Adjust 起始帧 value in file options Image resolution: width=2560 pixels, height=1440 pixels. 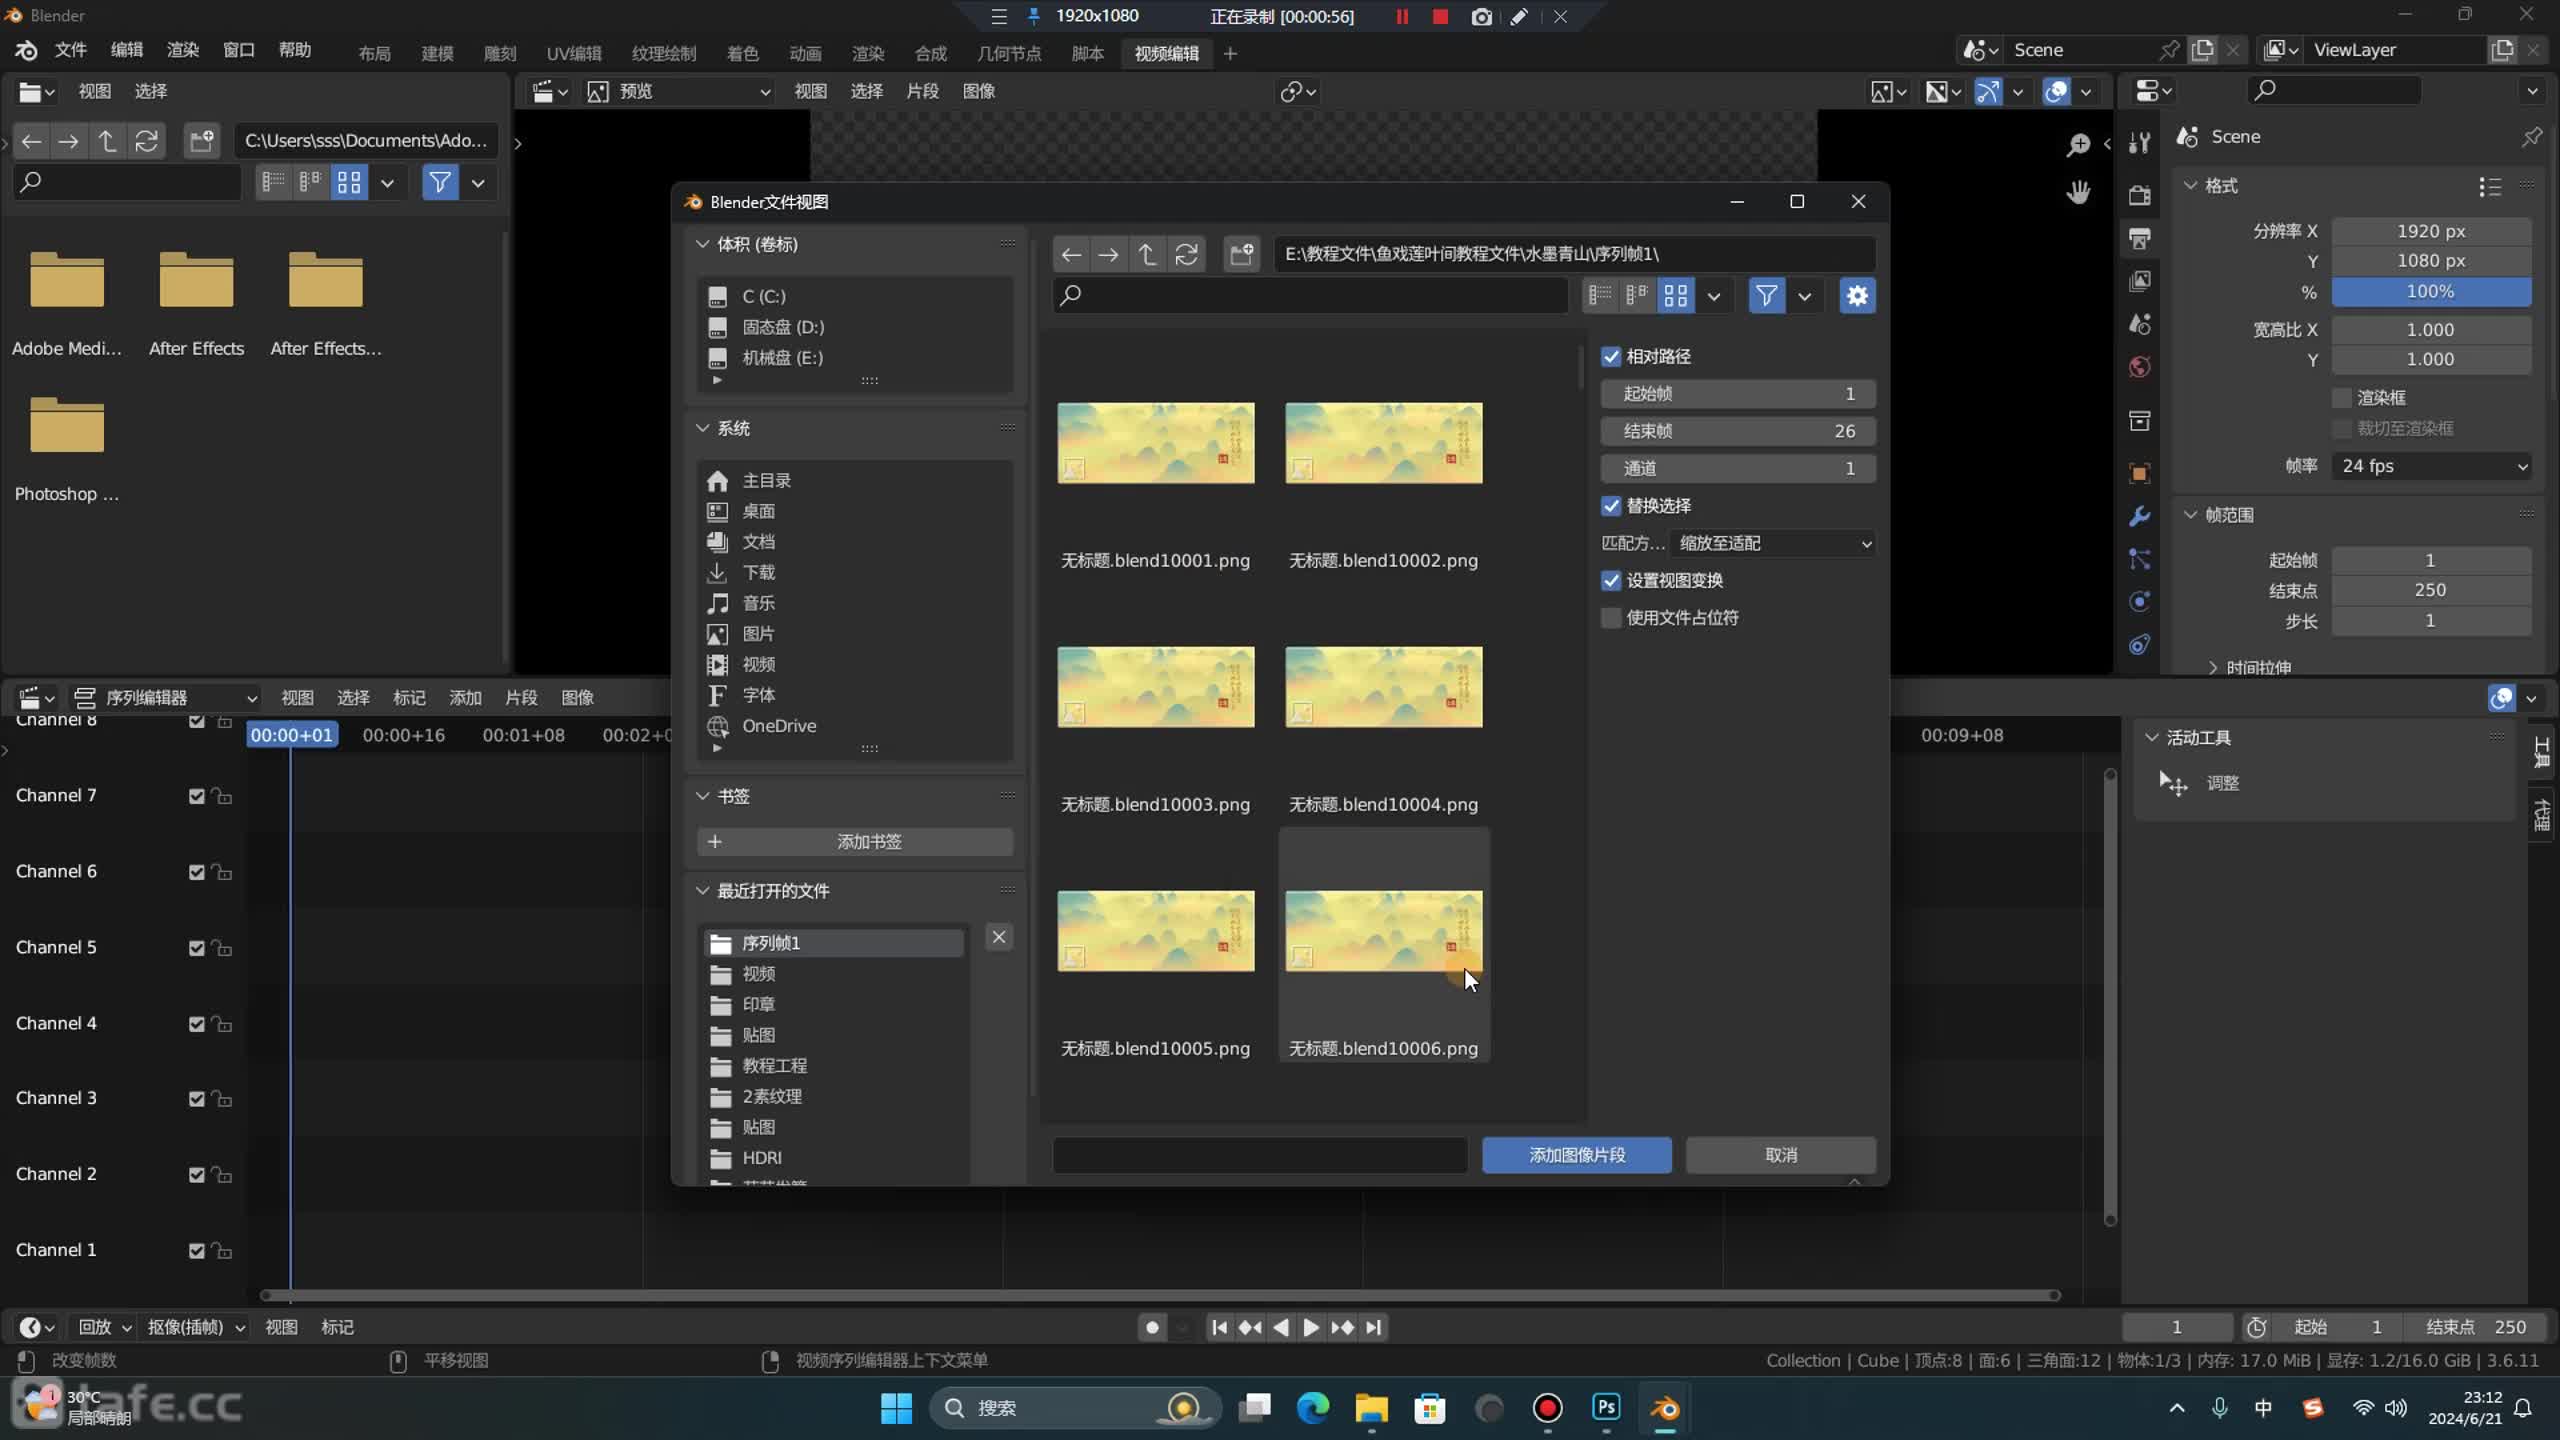click(x=1738, y=394)
